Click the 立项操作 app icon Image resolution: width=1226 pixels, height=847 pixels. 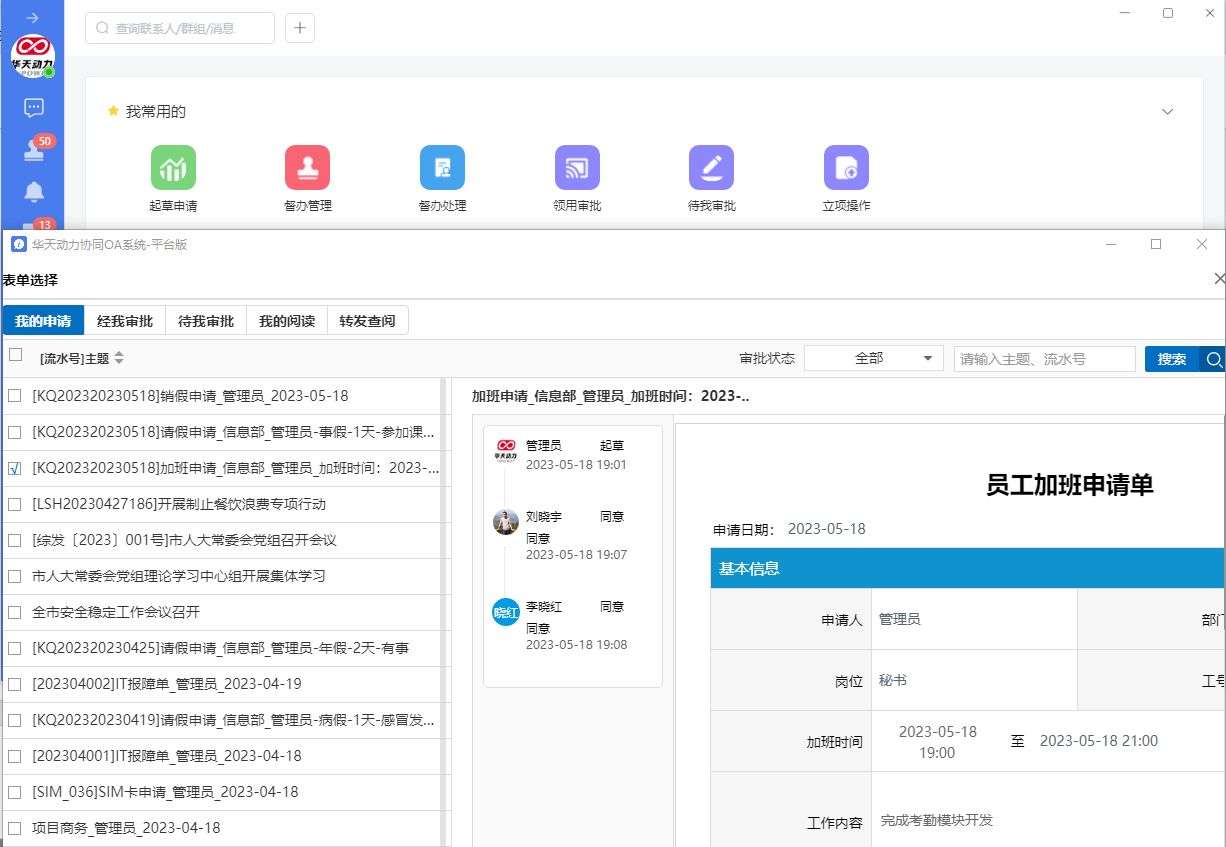(846, 168)
